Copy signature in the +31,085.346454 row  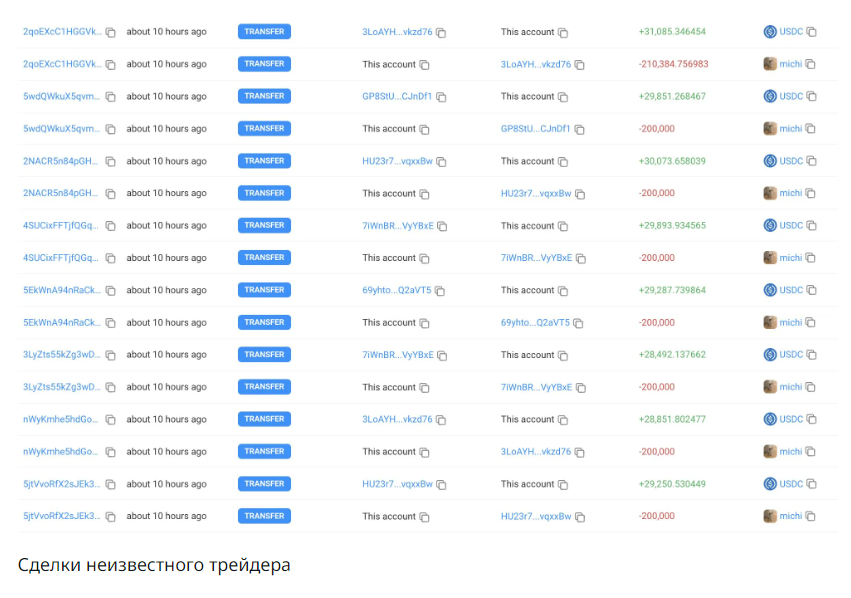pyautogui.click(x=111, y=32)
